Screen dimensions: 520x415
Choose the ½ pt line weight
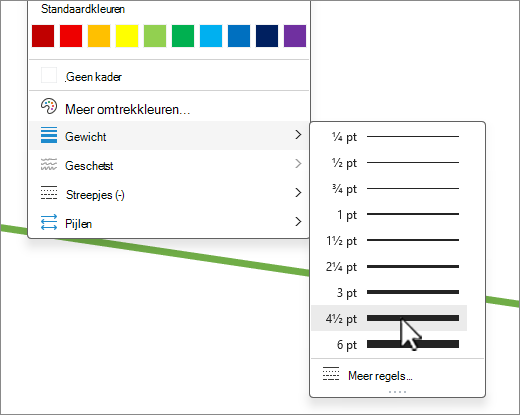(x=389, y=163)
